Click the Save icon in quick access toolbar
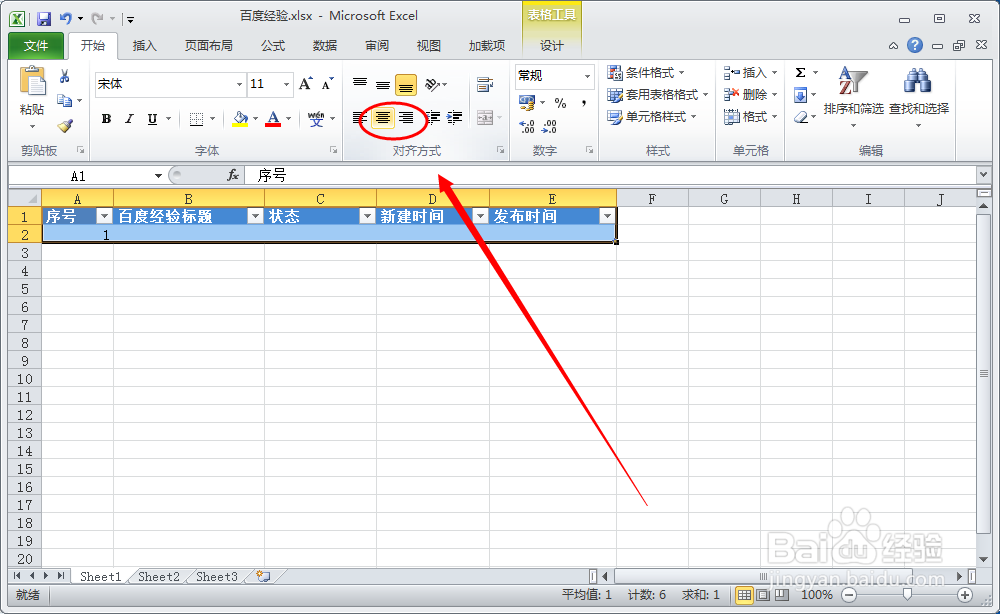The width and height of the screenshot is (1000, 614). (x=43, y=19)
